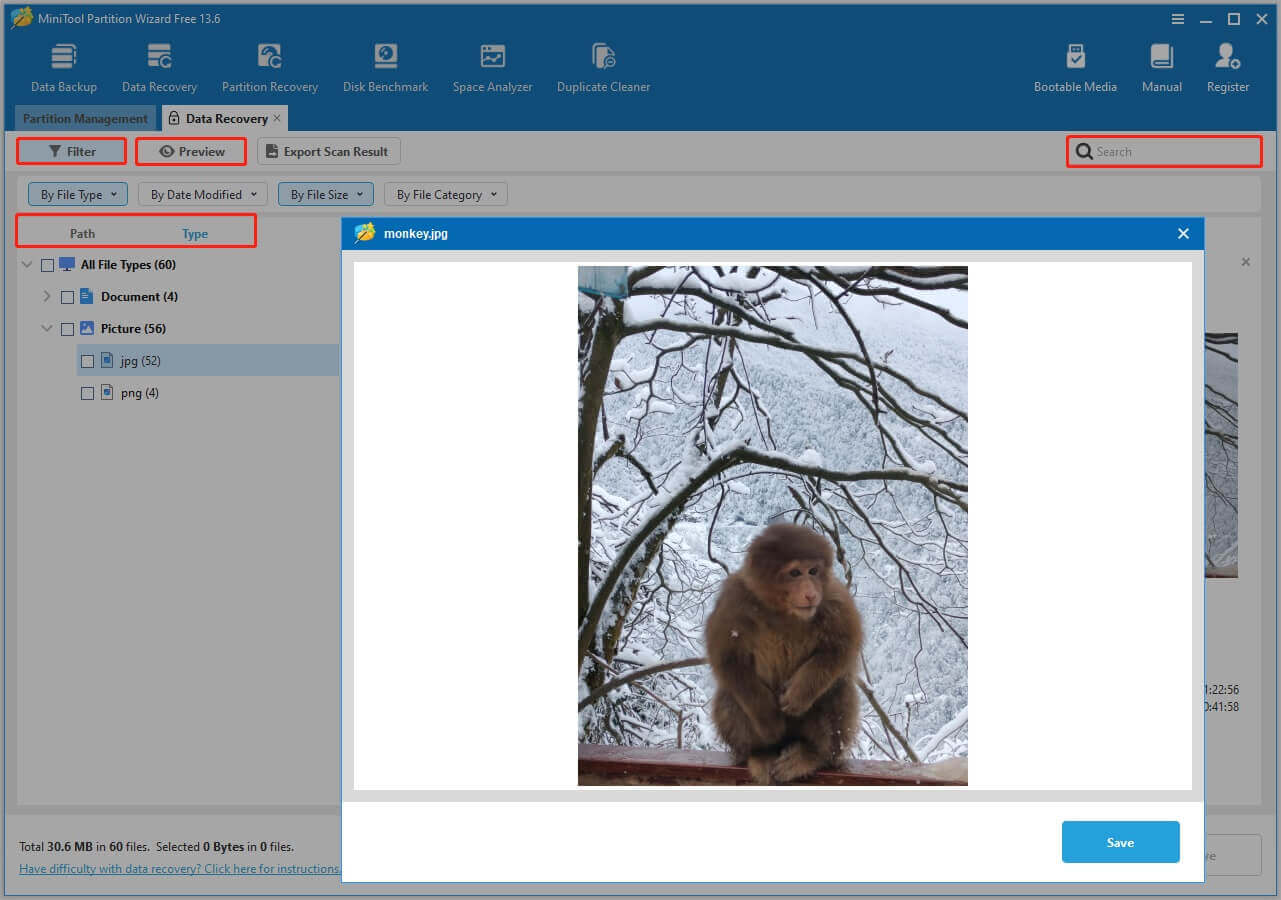Open Disk Benchmark
This screenshot has width=1281, height=900.
pos(384,65)
